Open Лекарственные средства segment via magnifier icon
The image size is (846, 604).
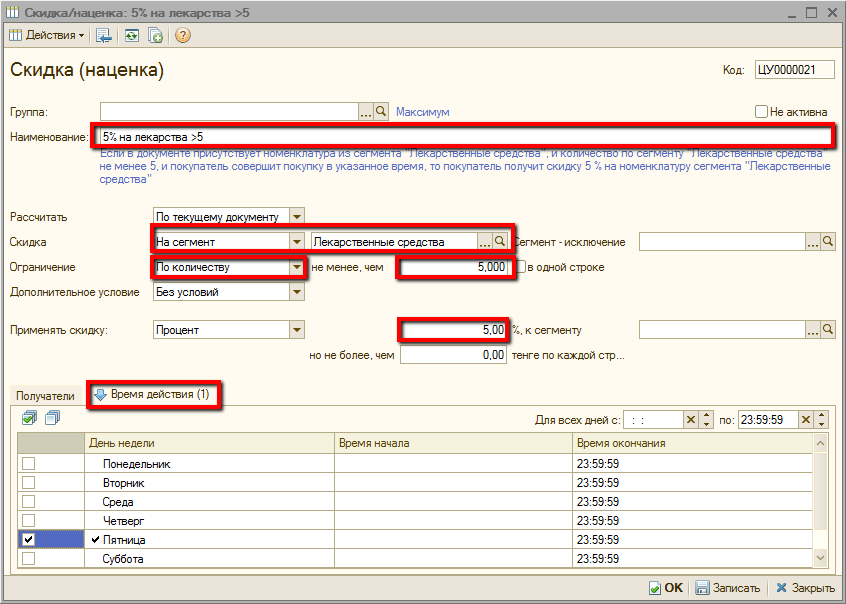pyautogui.click(x=501, y=241)
